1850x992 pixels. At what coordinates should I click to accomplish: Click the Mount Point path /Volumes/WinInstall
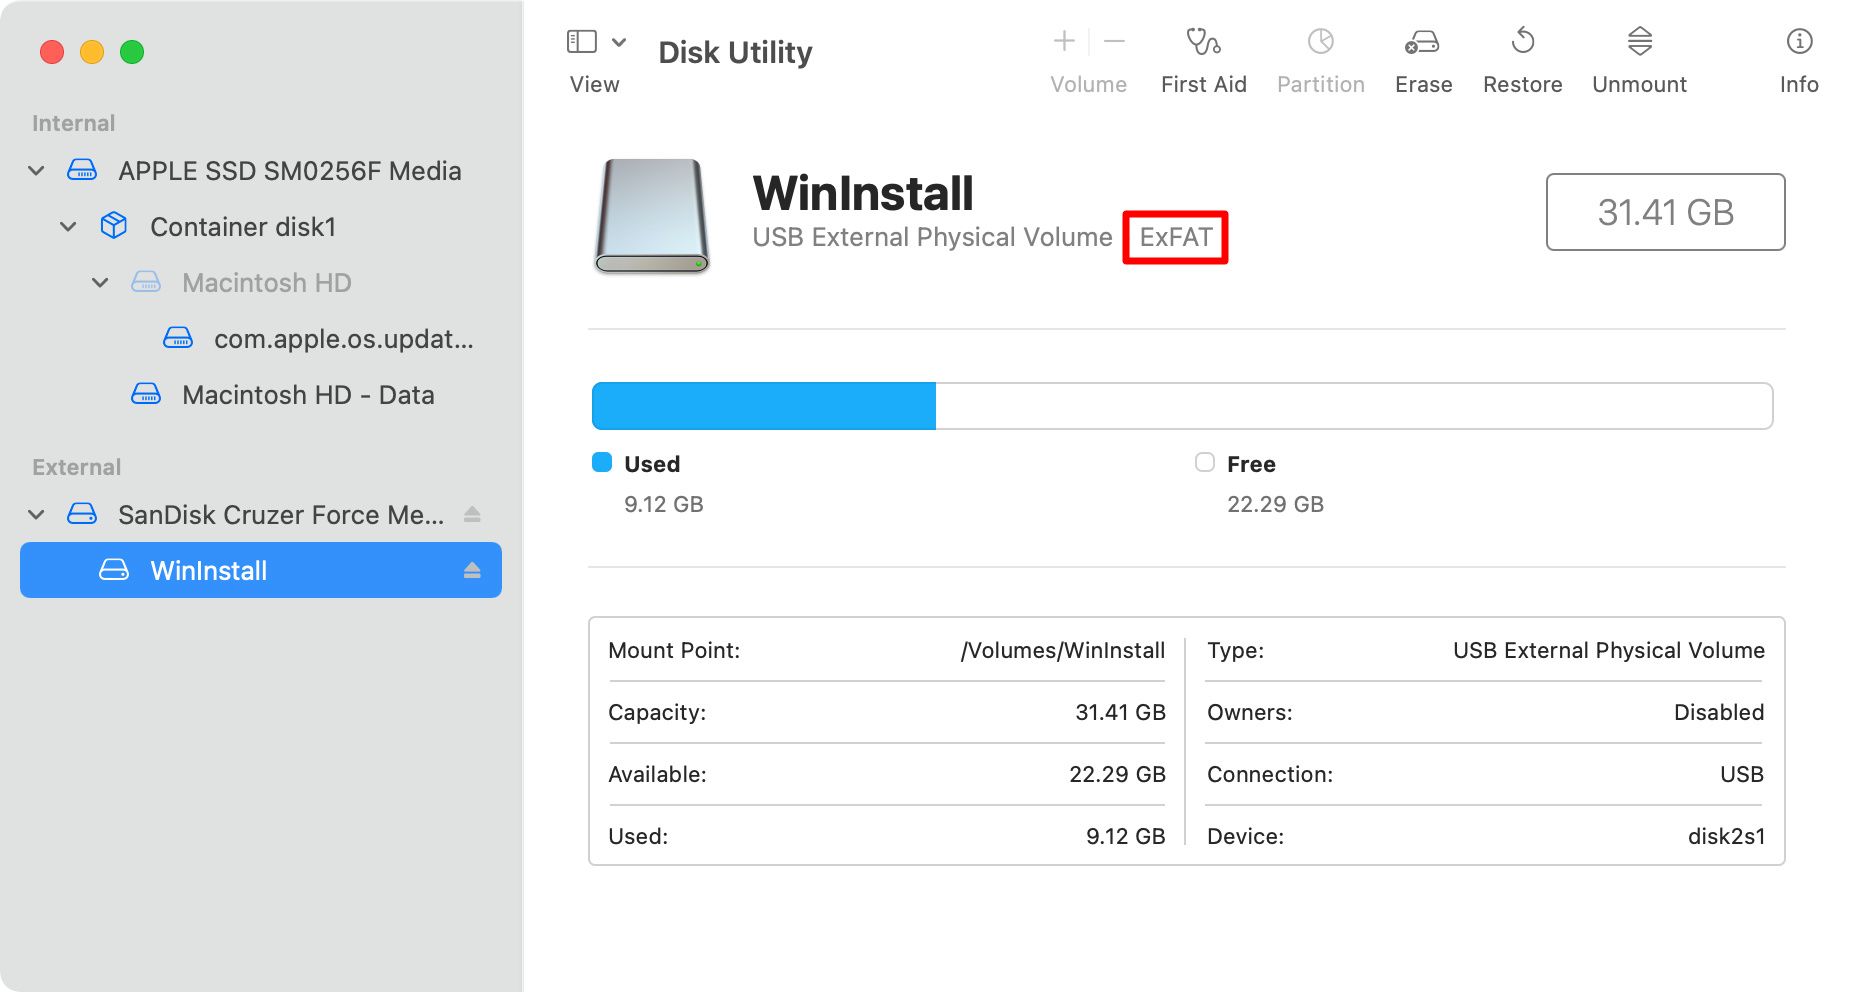pos(1063,650)
